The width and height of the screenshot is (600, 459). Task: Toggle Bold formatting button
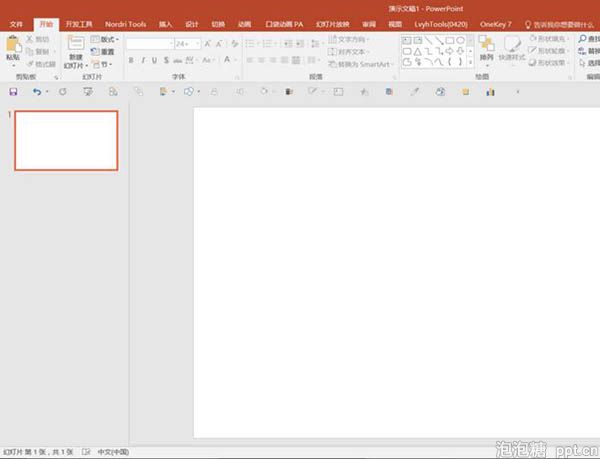pos(131,60)
